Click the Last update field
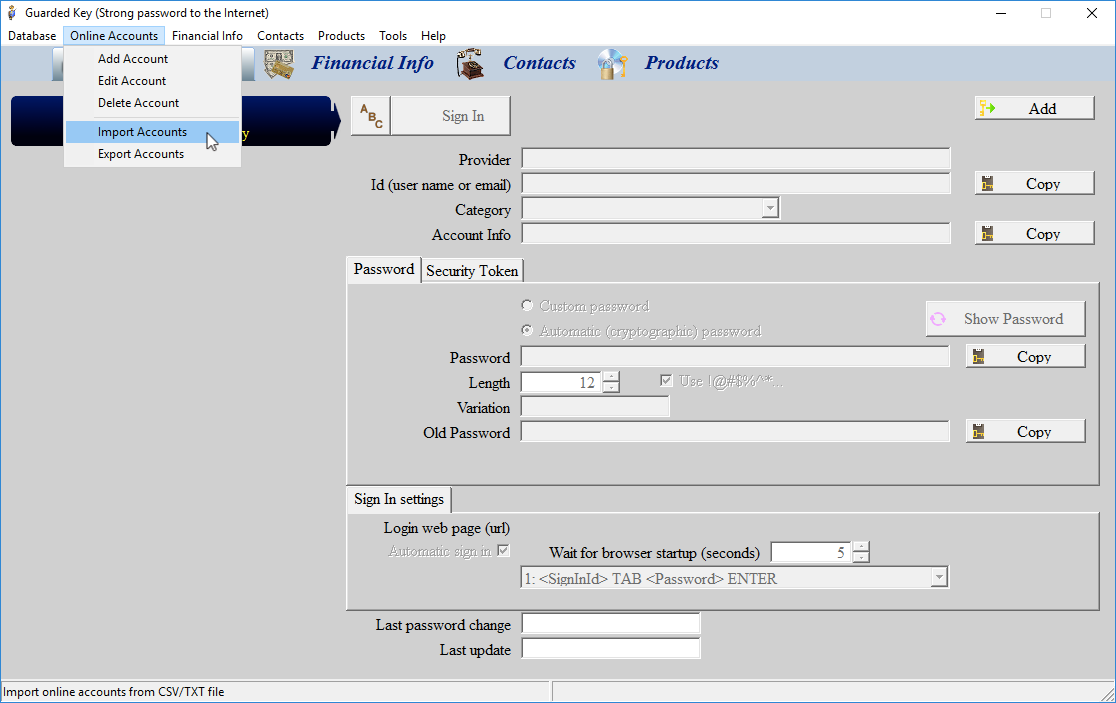 (611, 648)
